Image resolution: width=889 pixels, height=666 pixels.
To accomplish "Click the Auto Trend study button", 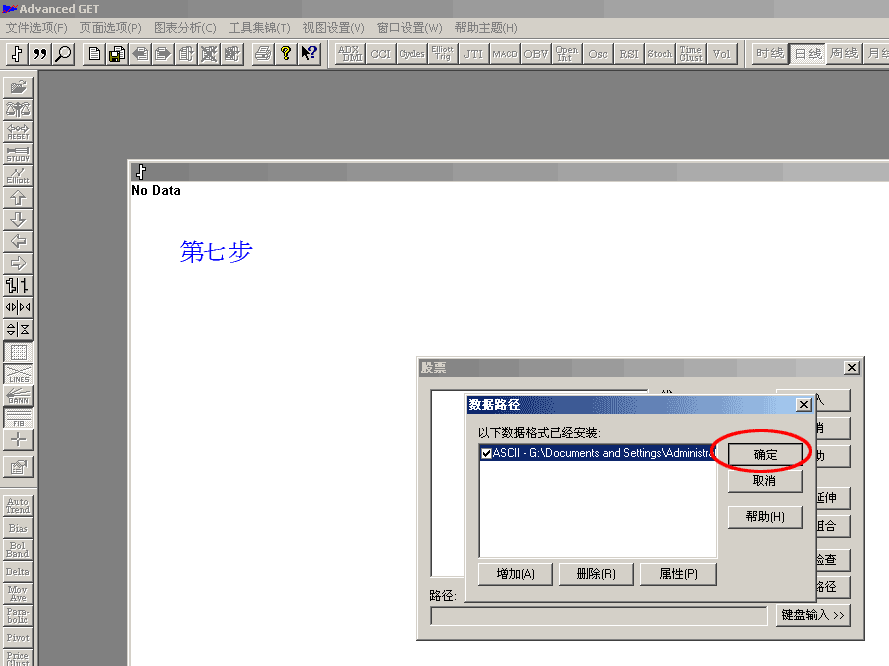I will tap(18, 506).
